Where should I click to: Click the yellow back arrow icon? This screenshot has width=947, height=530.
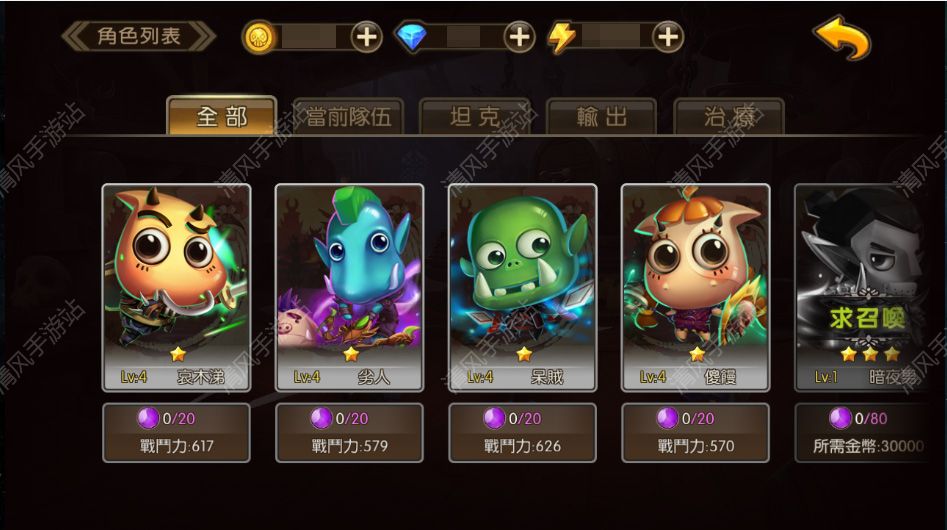(843, 39)
